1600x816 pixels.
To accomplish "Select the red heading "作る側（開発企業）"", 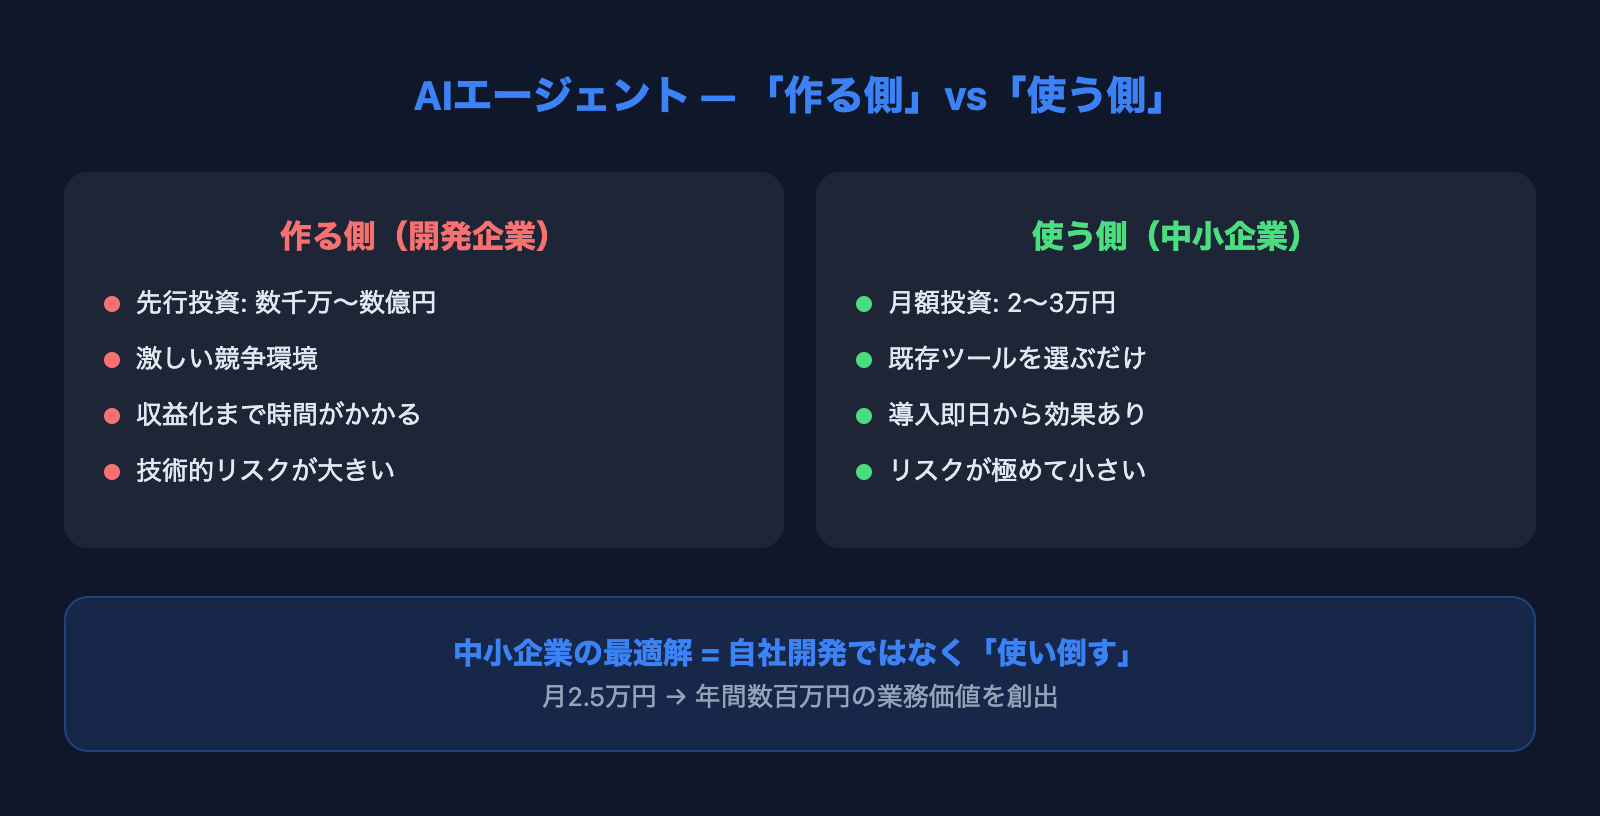I will 416,236.
